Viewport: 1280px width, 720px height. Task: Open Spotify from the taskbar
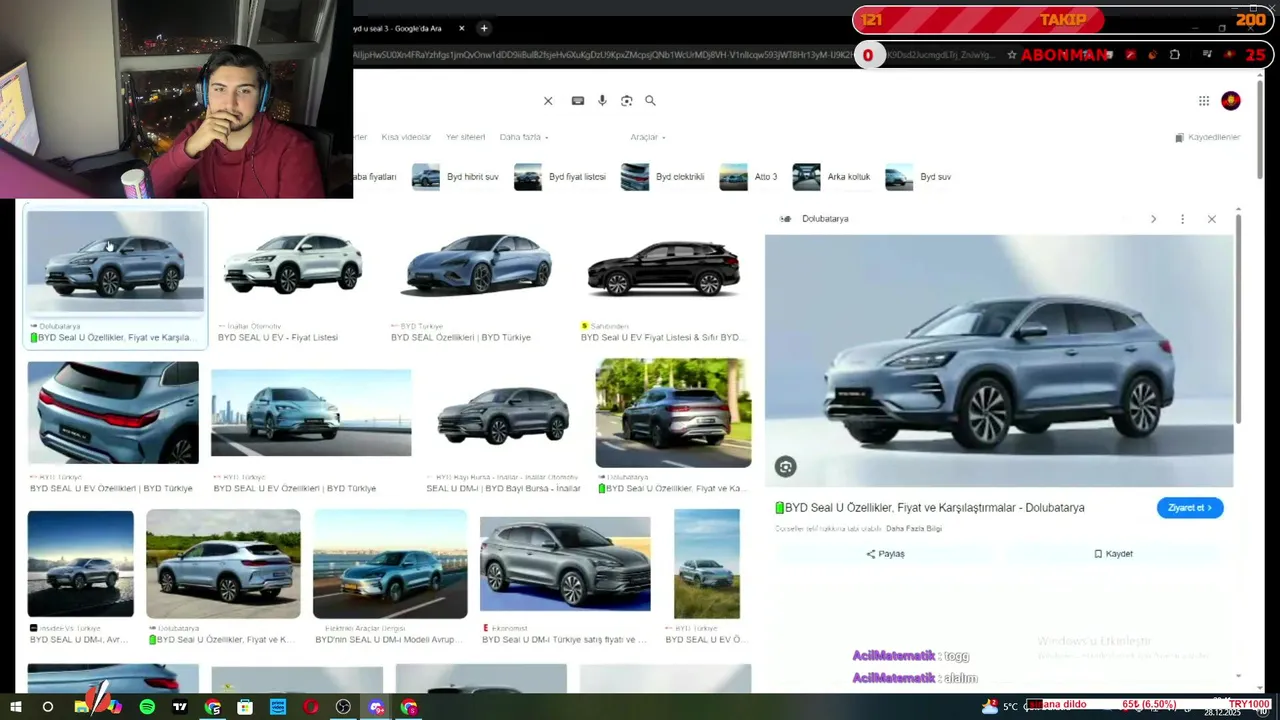147,707
